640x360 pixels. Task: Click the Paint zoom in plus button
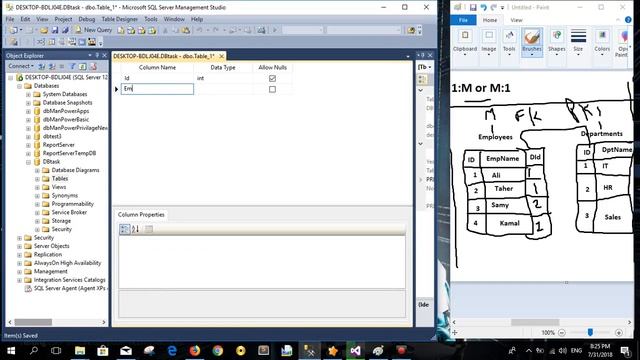pyautogui.click(x=619, y=333)
